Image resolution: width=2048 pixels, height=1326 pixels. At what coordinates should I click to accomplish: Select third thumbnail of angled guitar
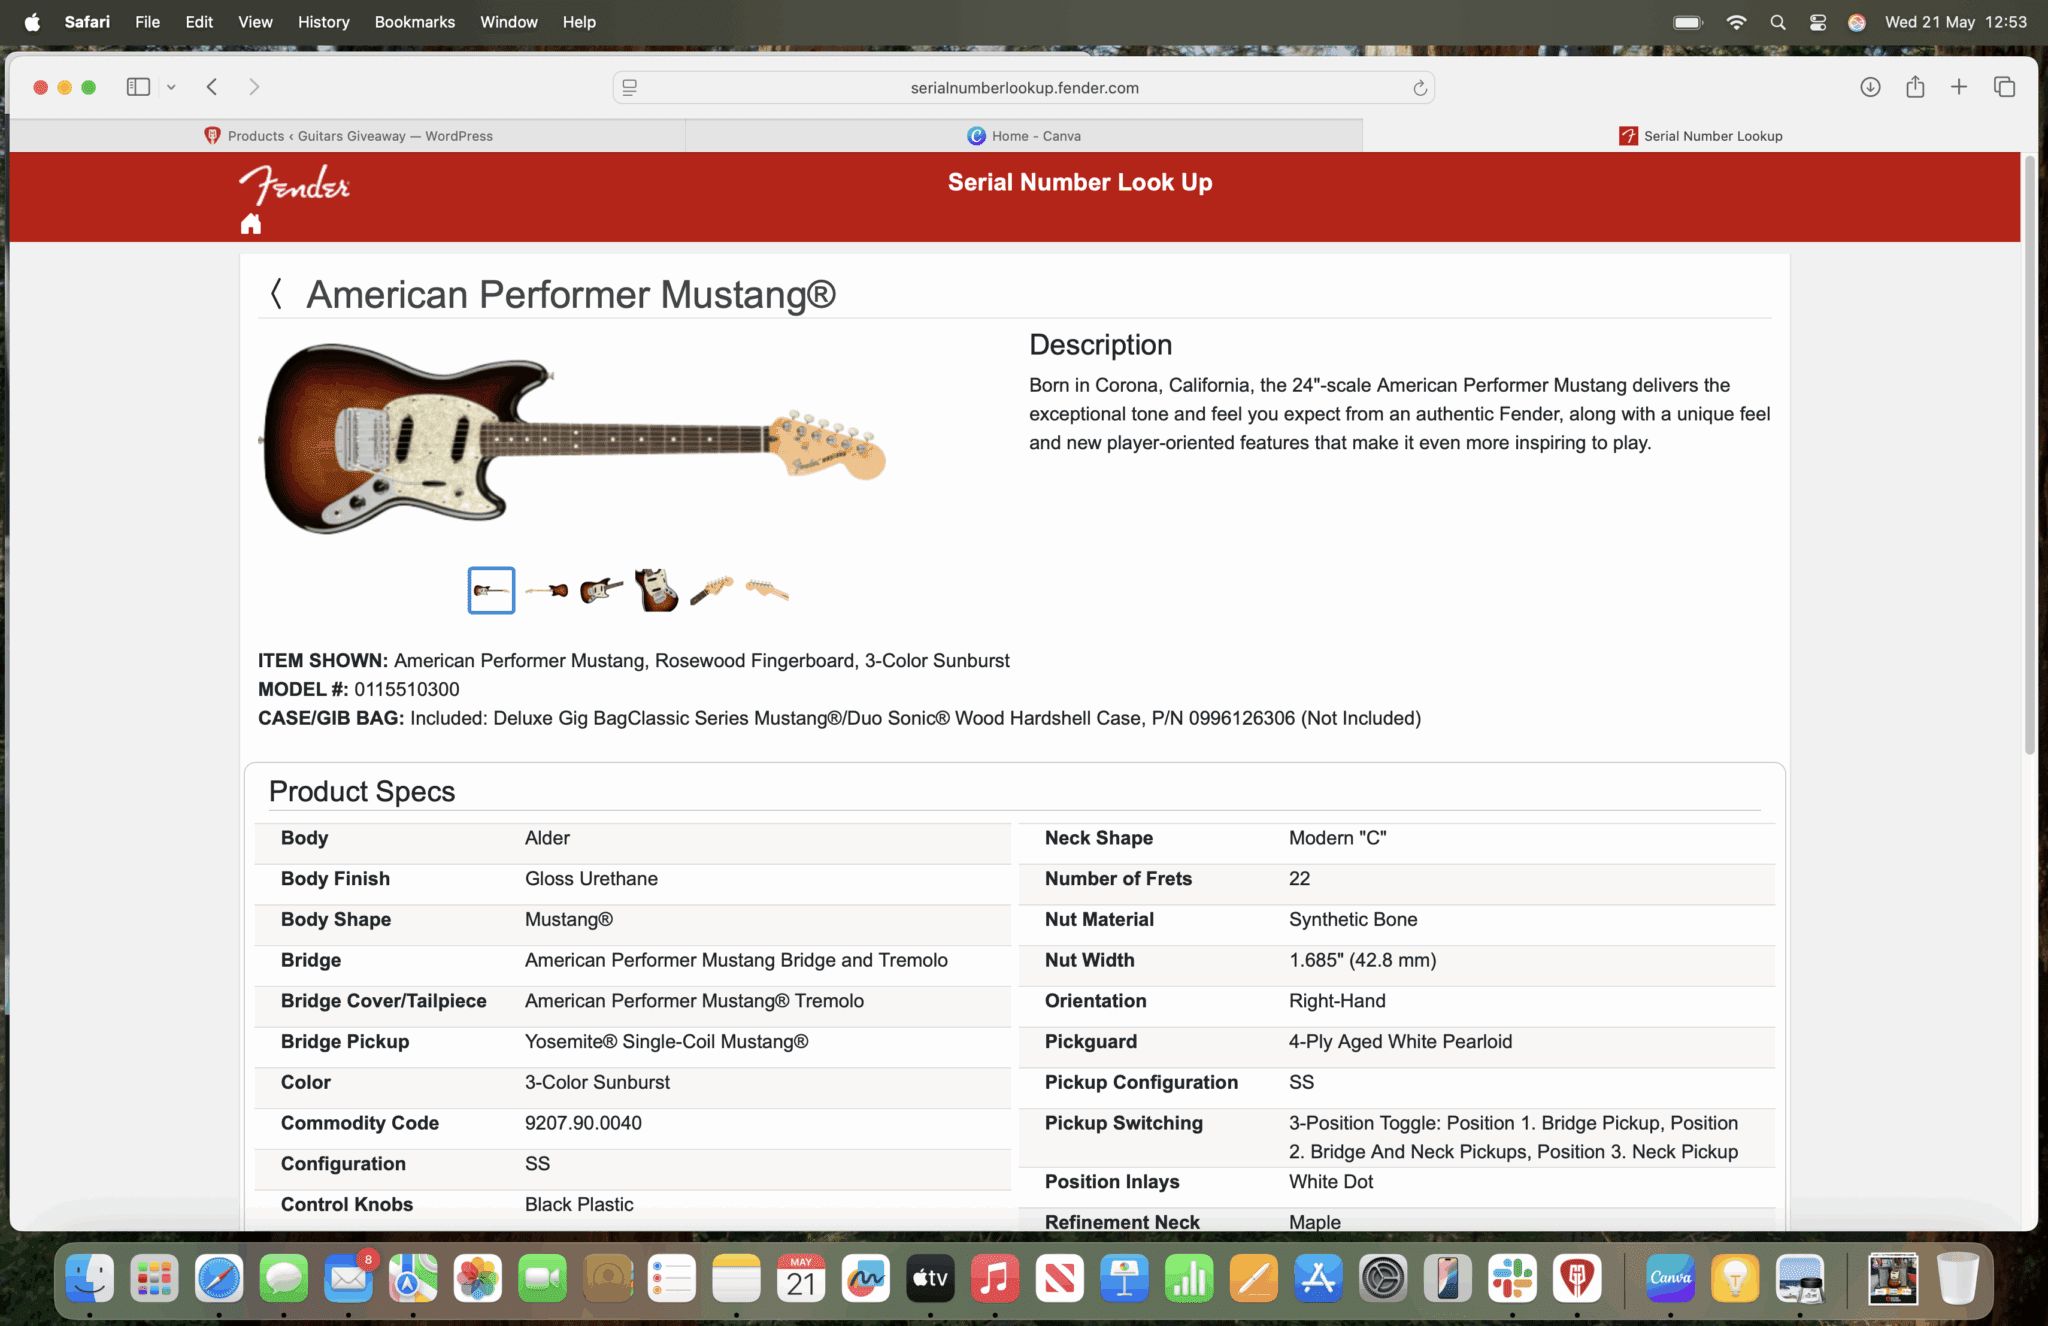[601, 590]
